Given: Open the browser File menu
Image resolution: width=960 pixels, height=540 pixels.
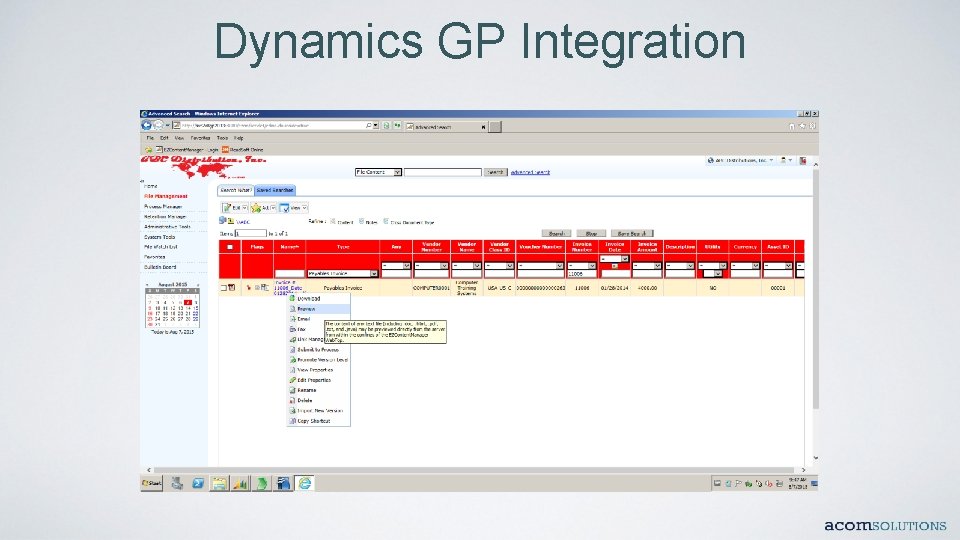Looking at the screenshot, I should (x=150, y=138).
